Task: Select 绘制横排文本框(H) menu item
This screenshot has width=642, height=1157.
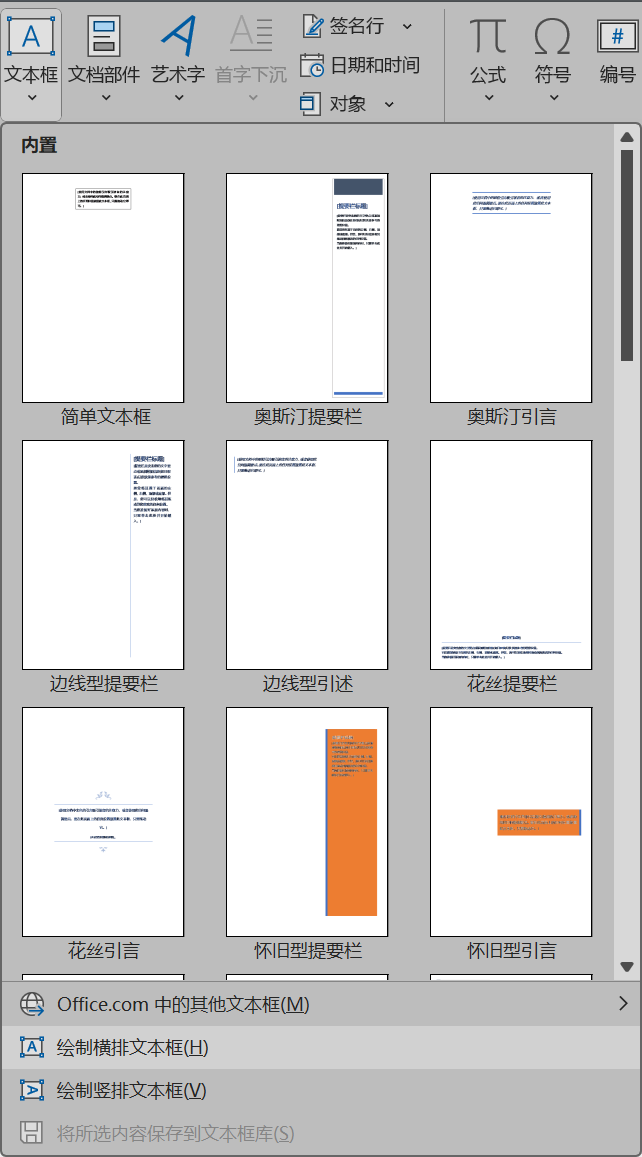Action: 320,1047
